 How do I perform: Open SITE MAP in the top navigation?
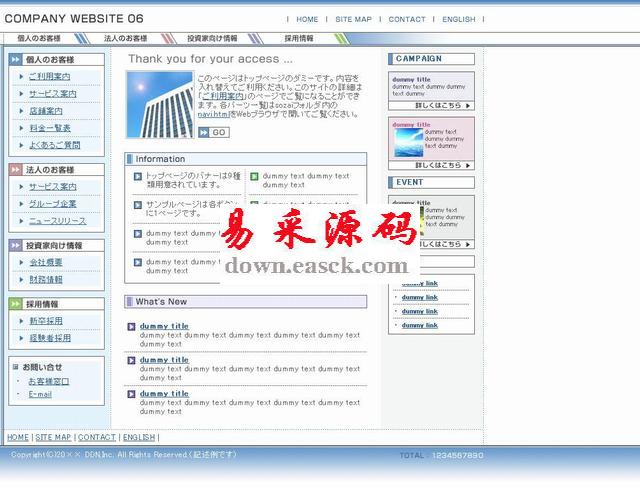(353, 19)
